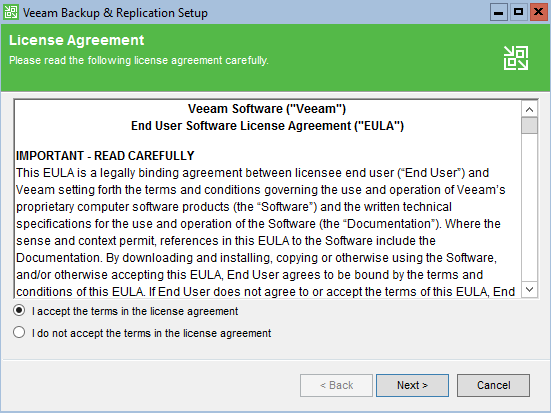Select the accept terms radio button

(x=19, y=311)
